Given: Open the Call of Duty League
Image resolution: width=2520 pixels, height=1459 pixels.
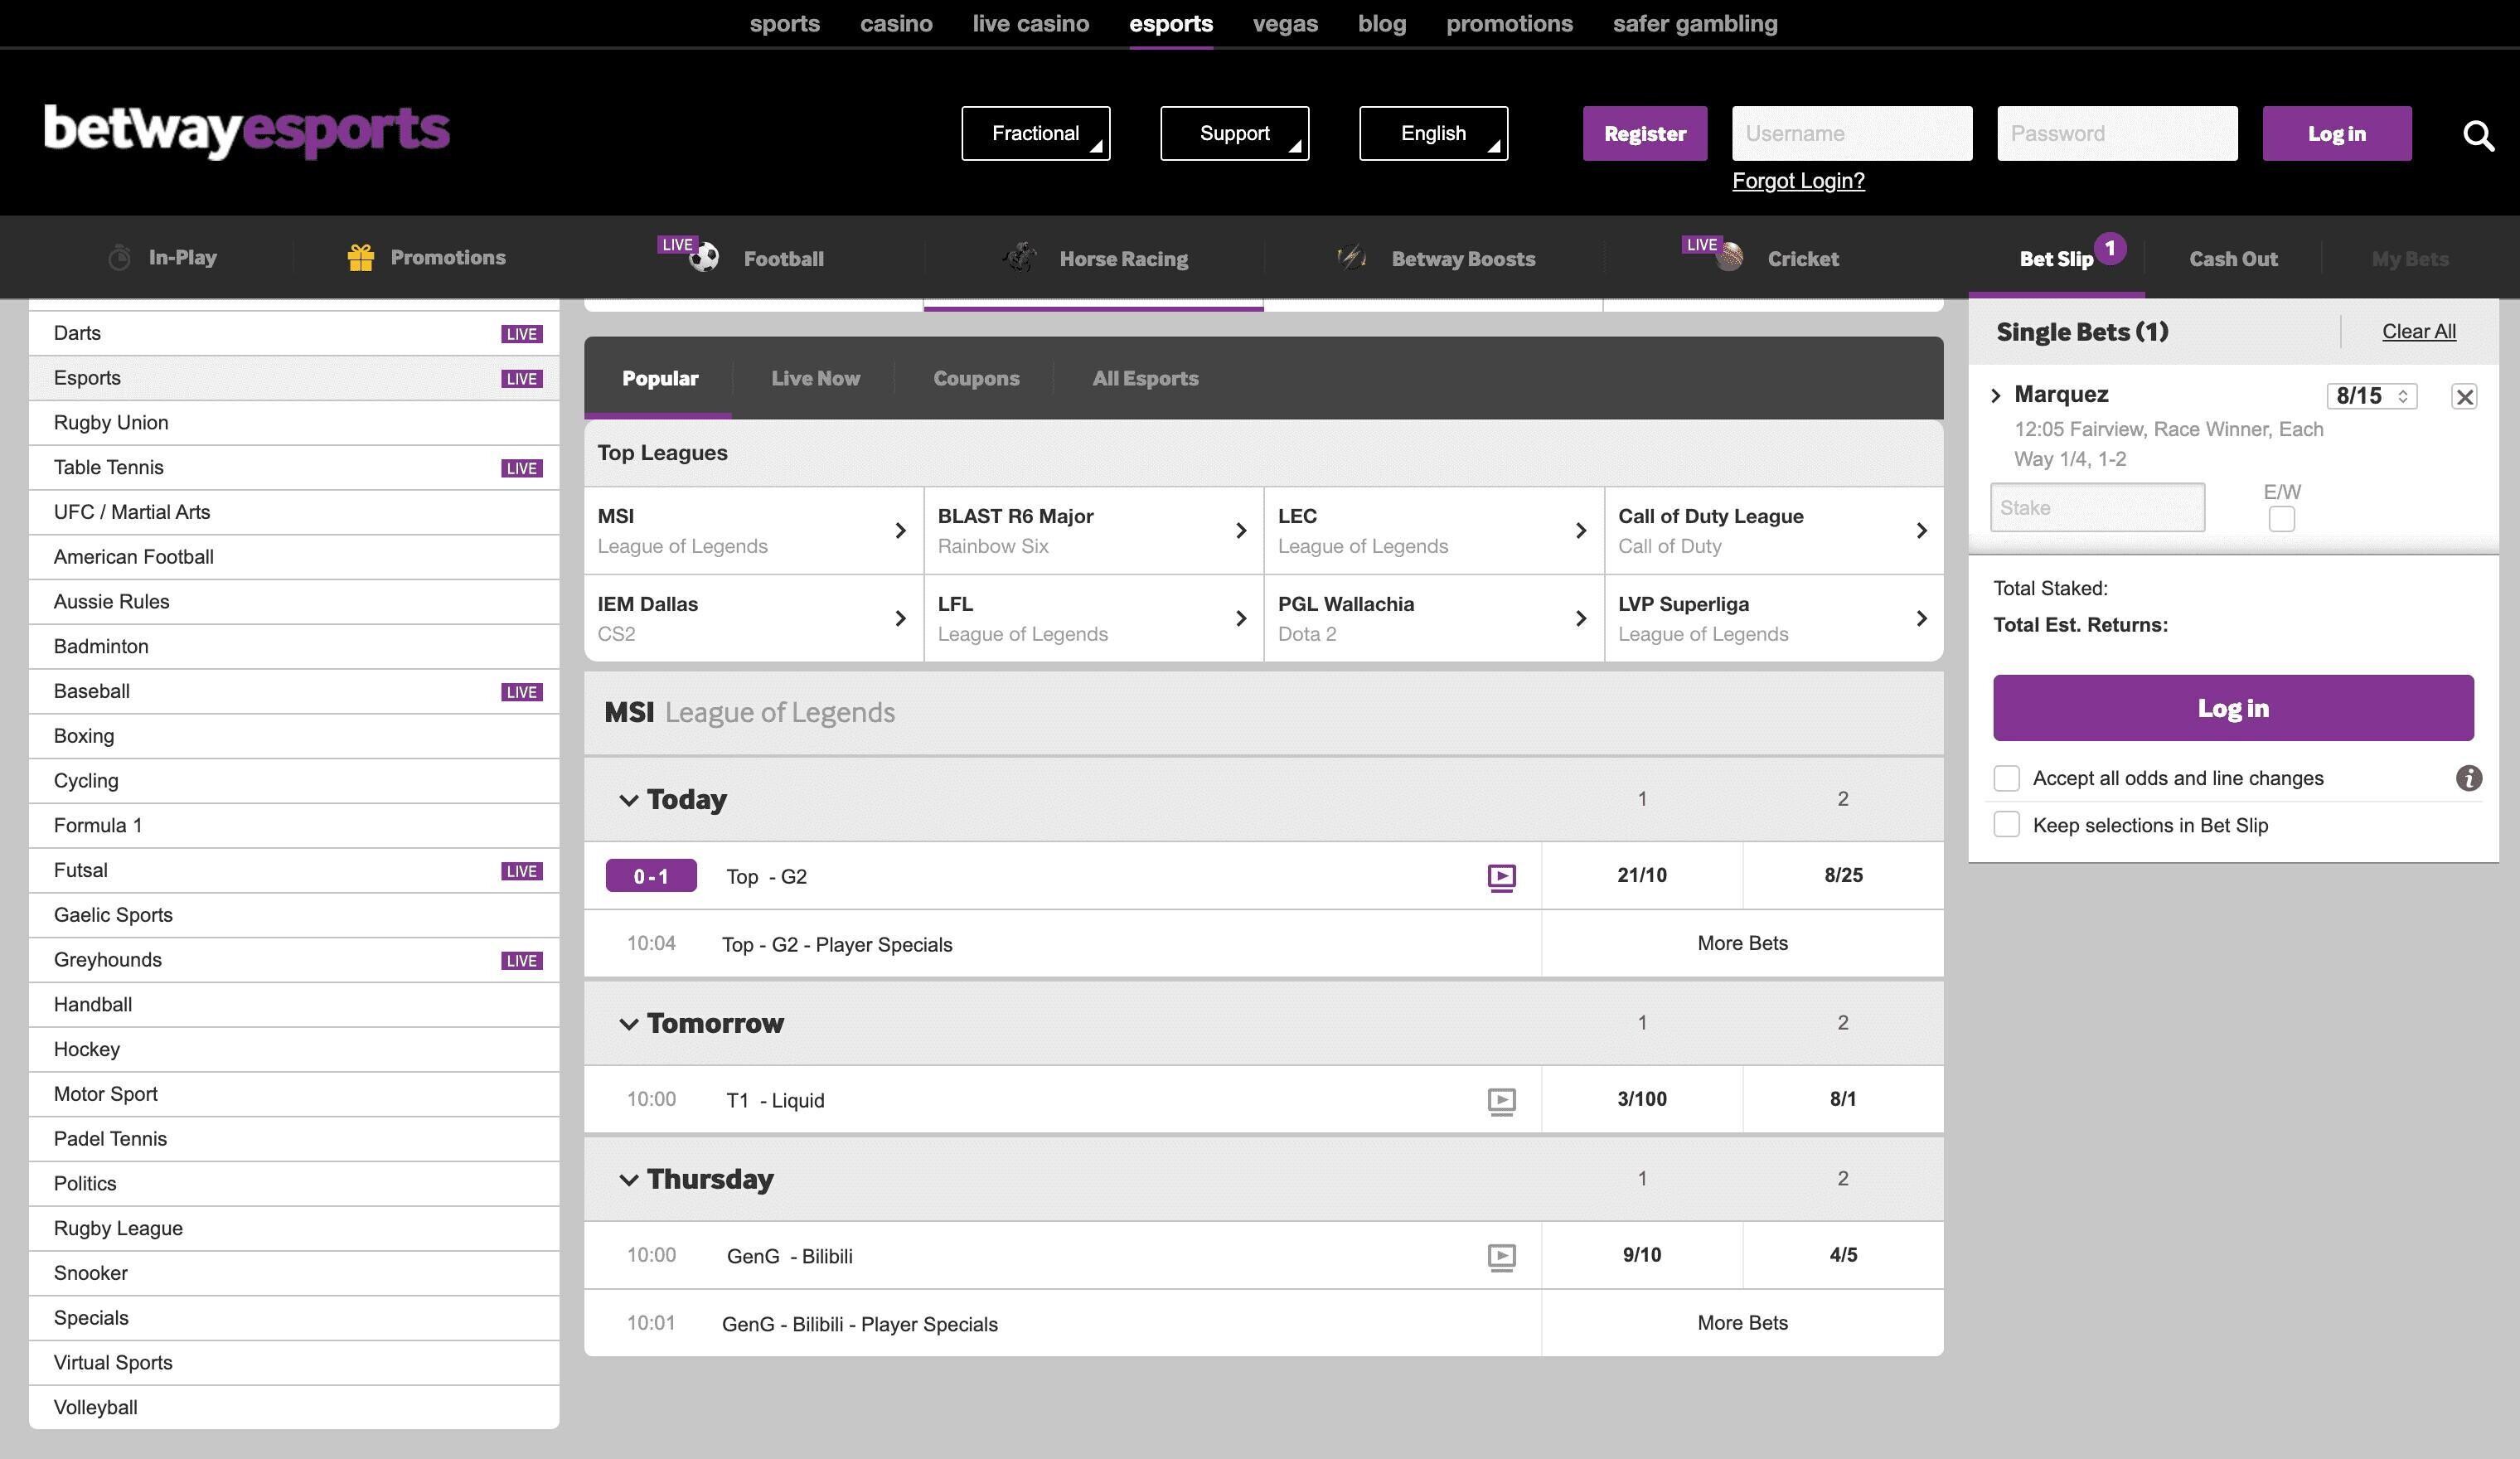Looking at the screenshot, I should tap(1774, 531).
